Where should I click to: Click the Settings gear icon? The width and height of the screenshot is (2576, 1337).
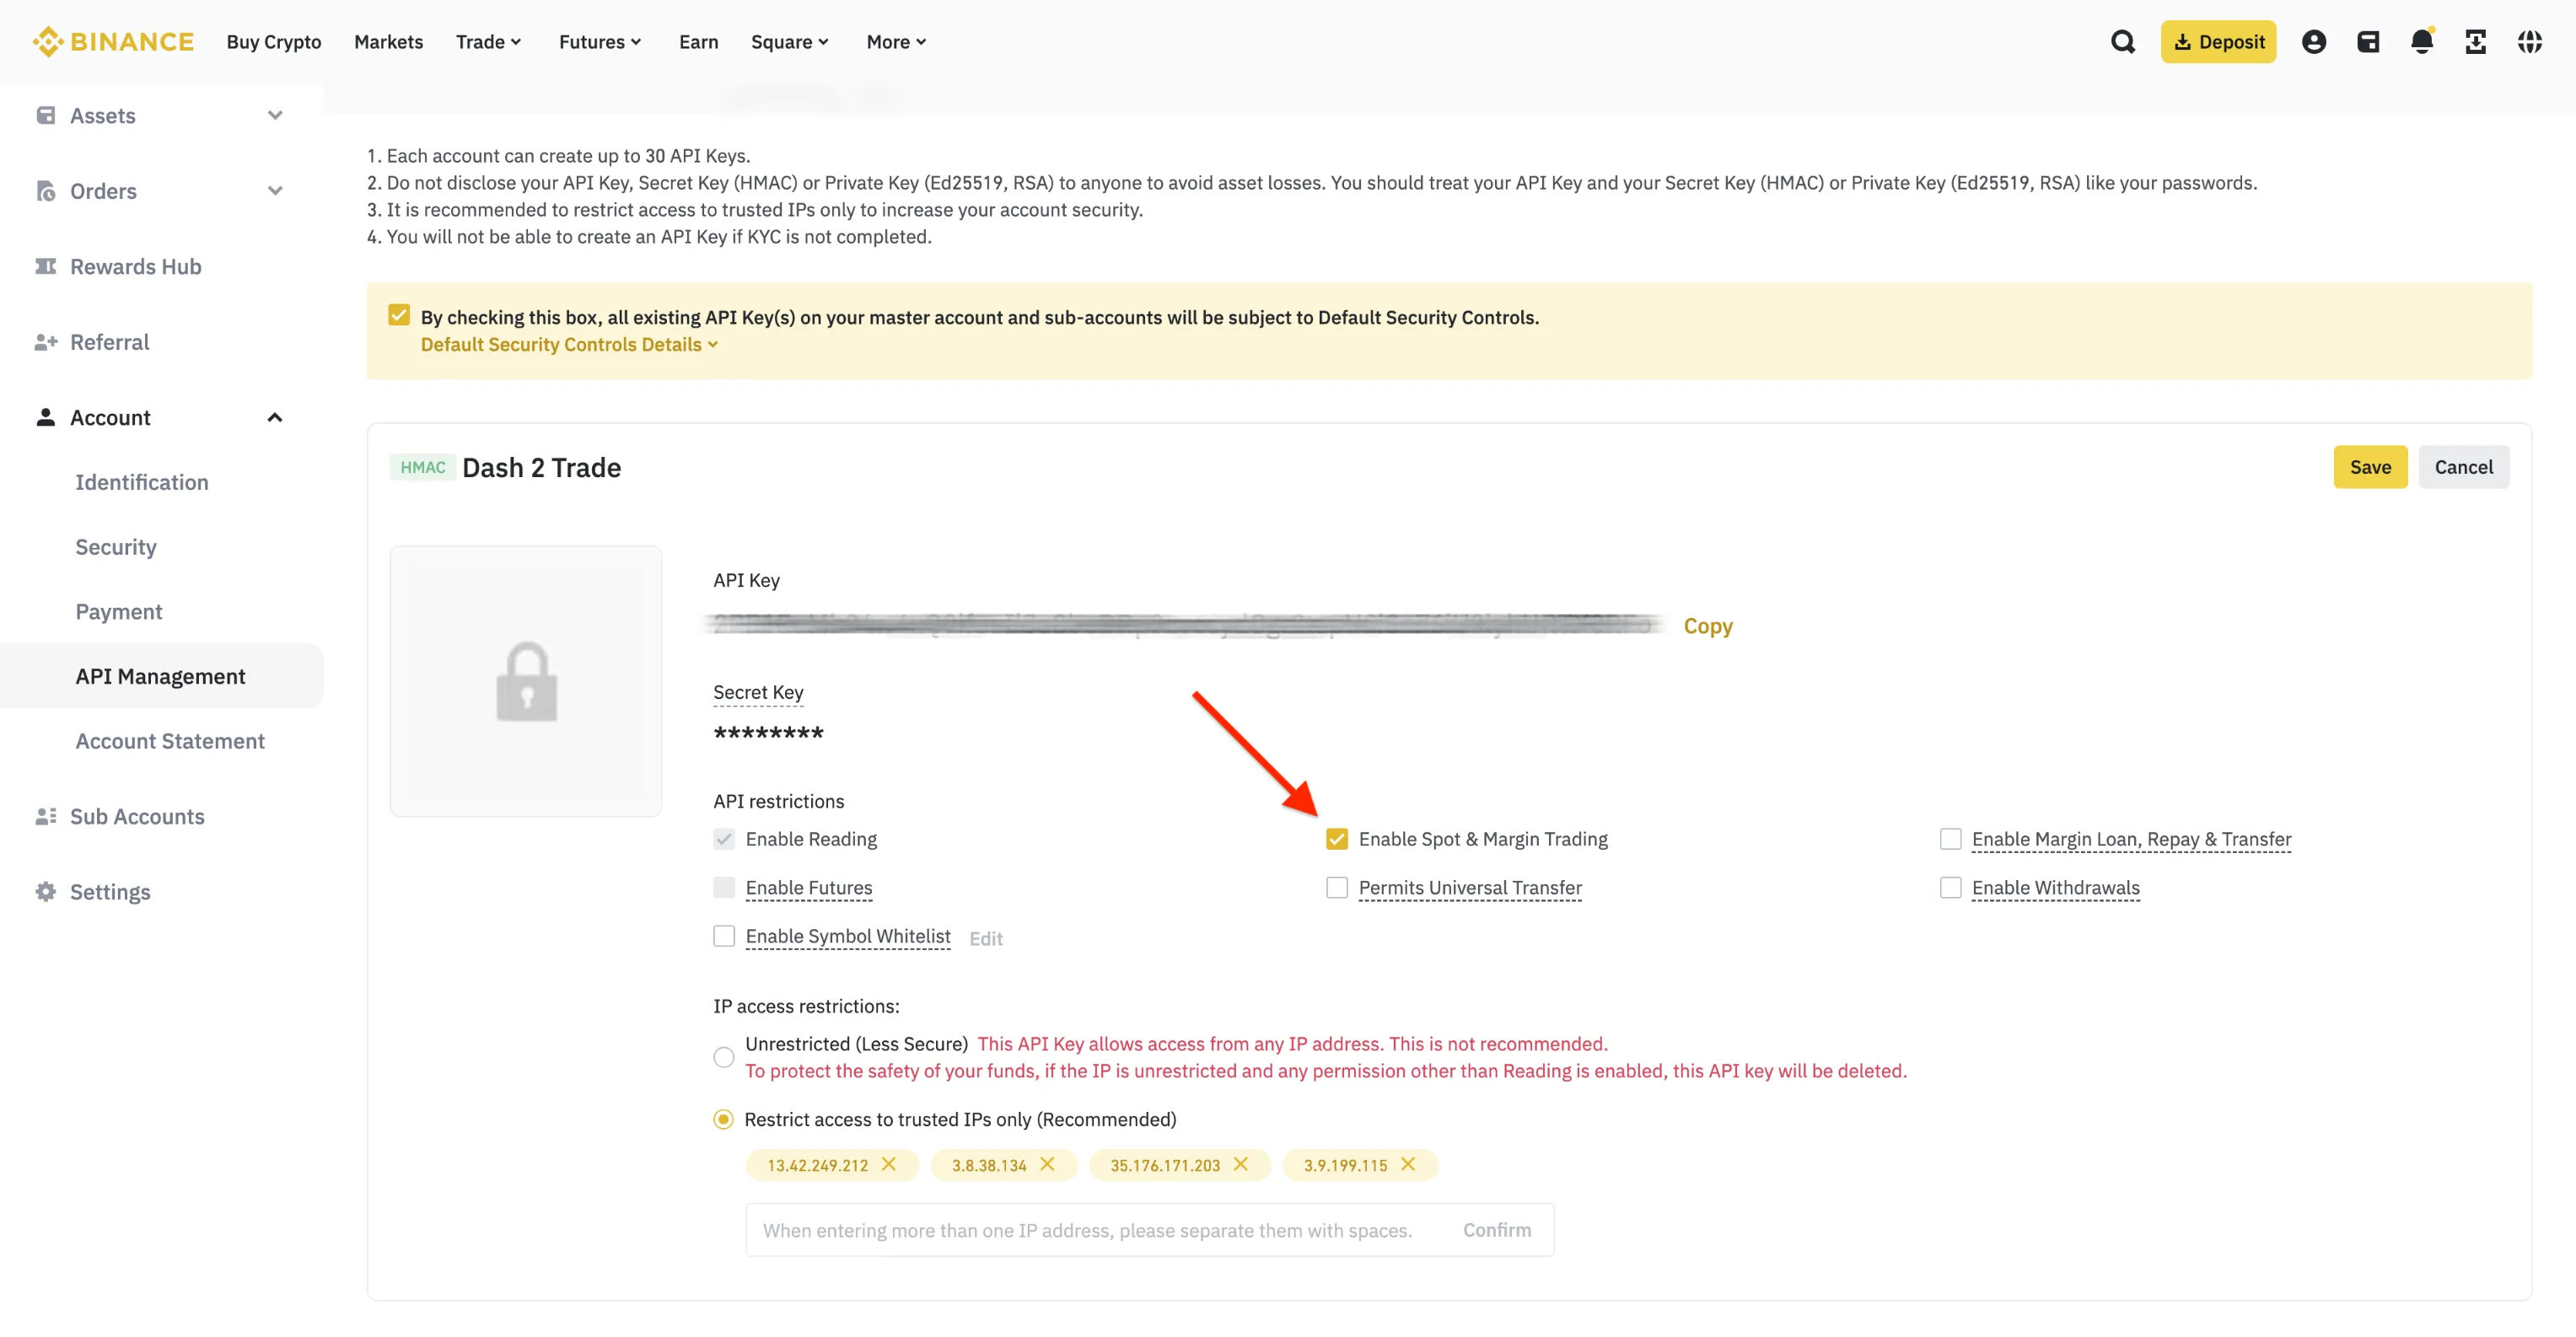pyautogui.click(x=46, y=891)
